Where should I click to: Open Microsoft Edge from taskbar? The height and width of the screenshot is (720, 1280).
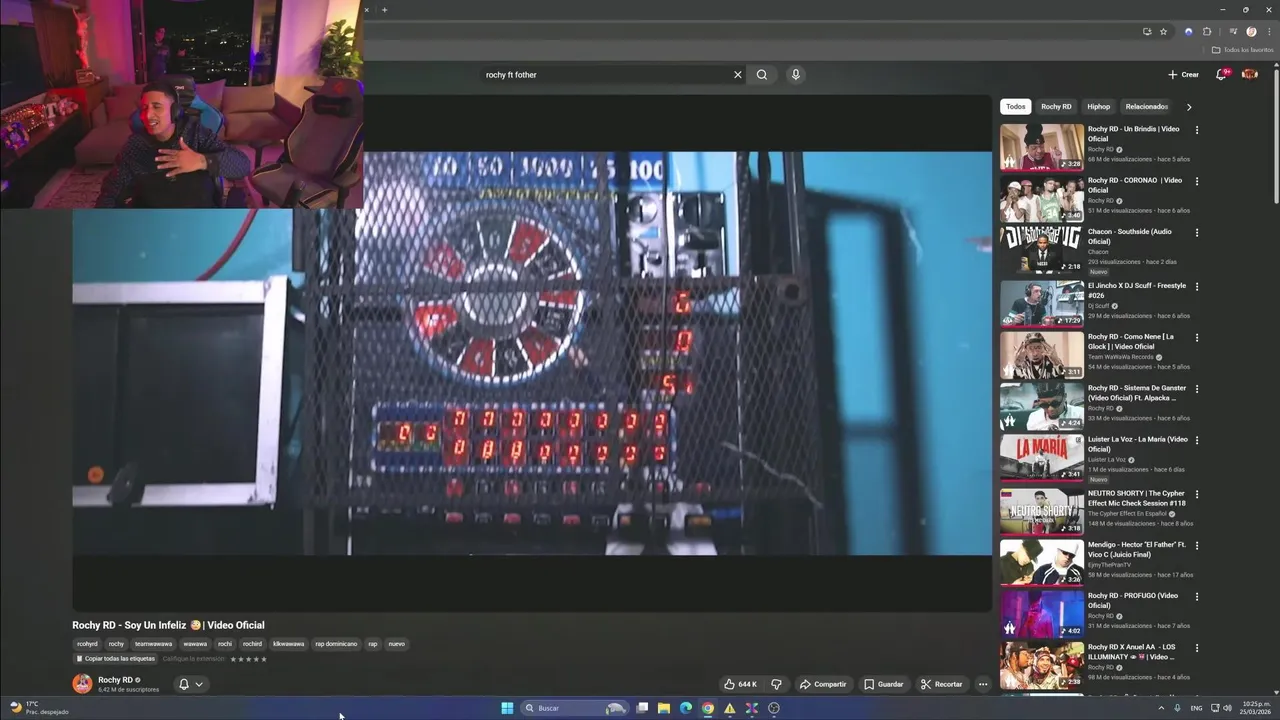coord(686,708)
